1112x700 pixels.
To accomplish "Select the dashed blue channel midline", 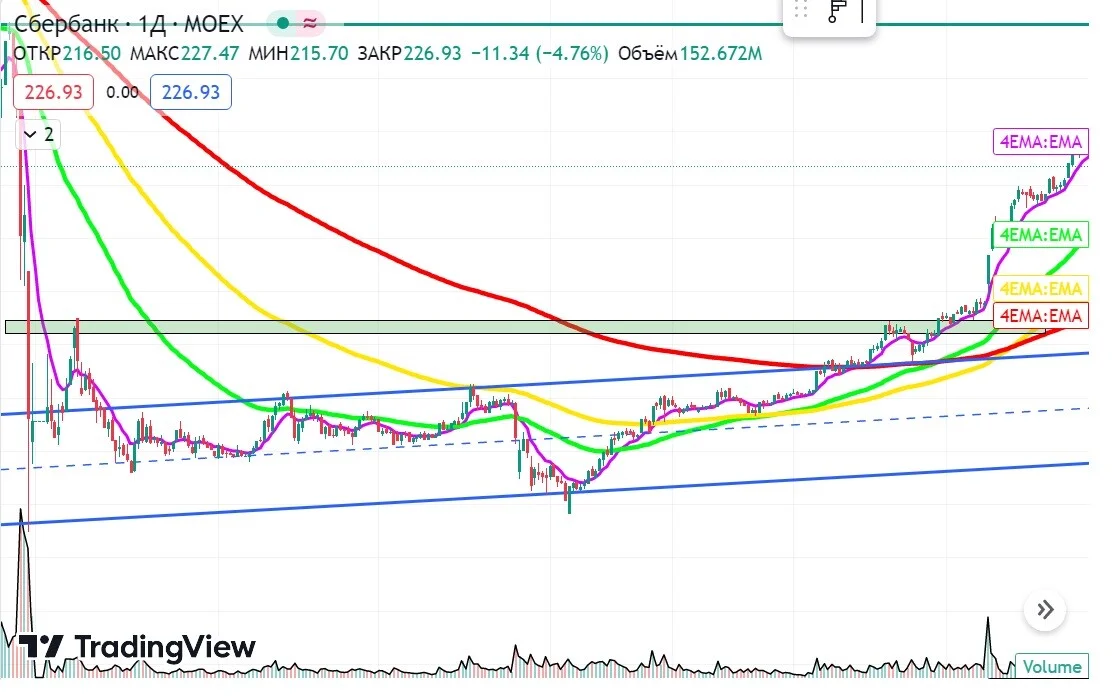I will (545, 439).
